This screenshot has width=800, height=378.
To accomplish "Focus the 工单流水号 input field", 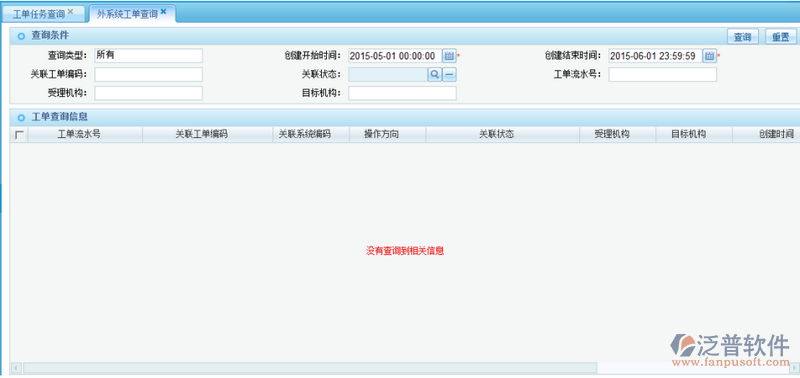I will (662, 74).
